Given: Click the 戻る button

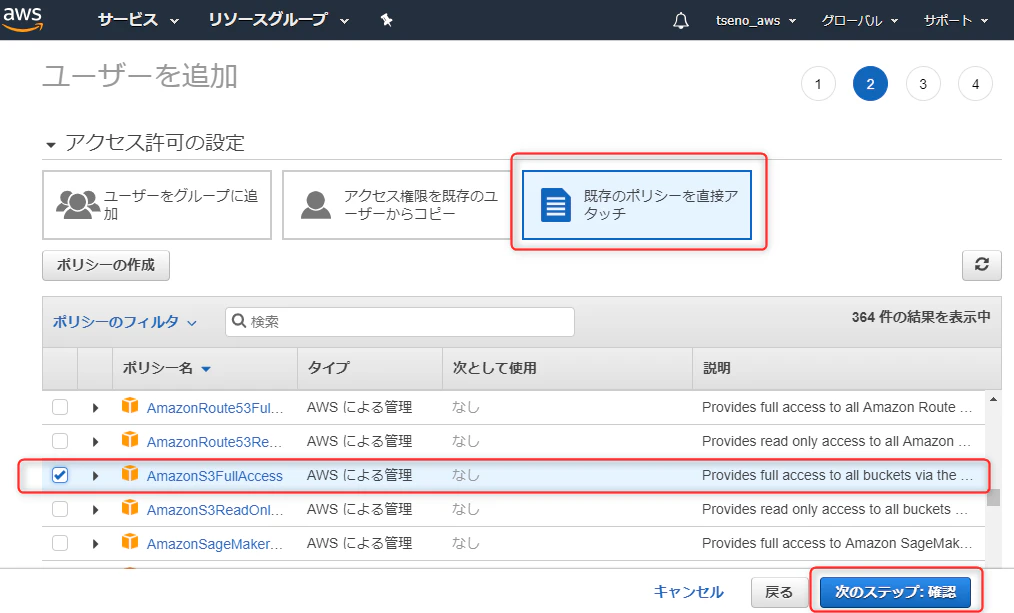Looking at the screenshot, I should click(x=778, y=592).
